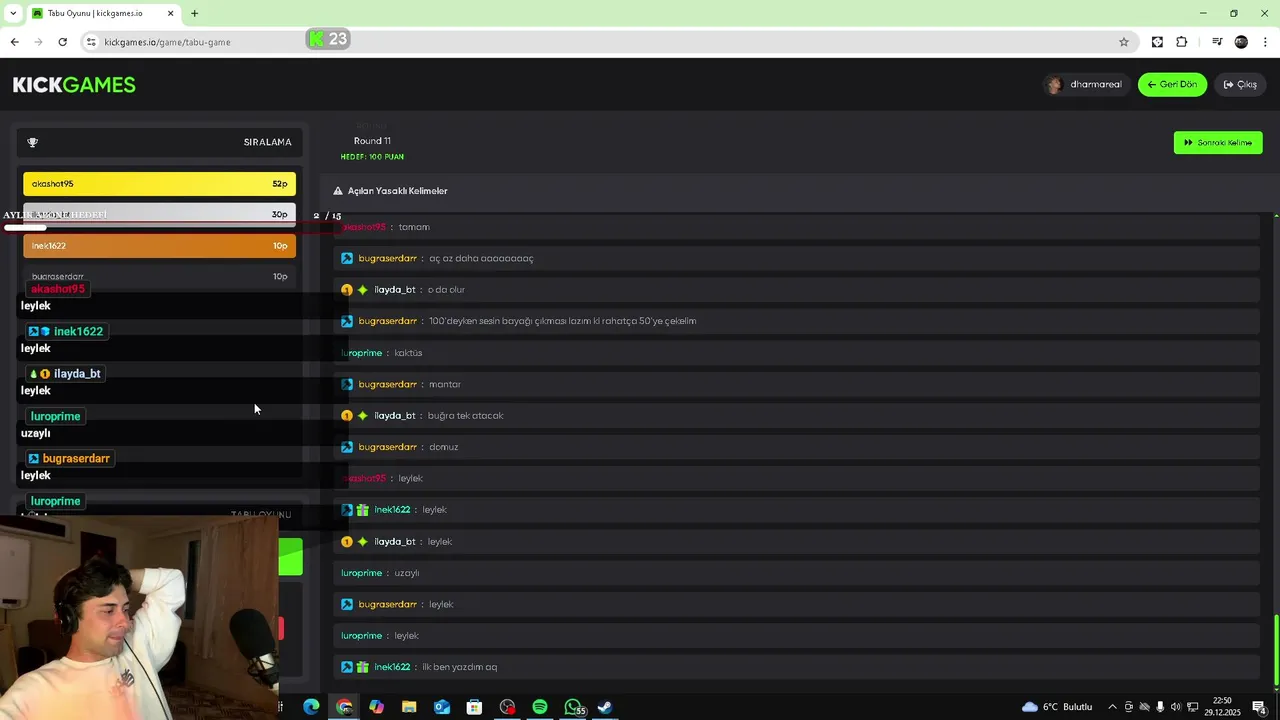Click the Çıkış logout button
The width and height of the screenshot is (1280, 720).
click(x=1240, y=85)
